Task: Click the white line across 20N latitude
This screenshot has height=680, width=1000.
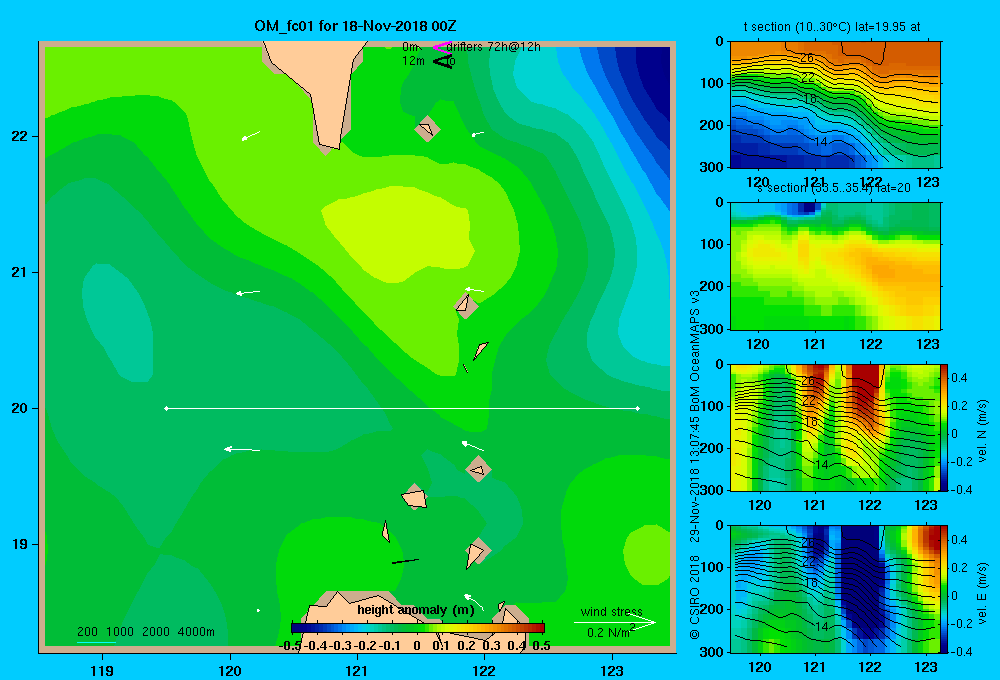Action: [x=402, y=408]
